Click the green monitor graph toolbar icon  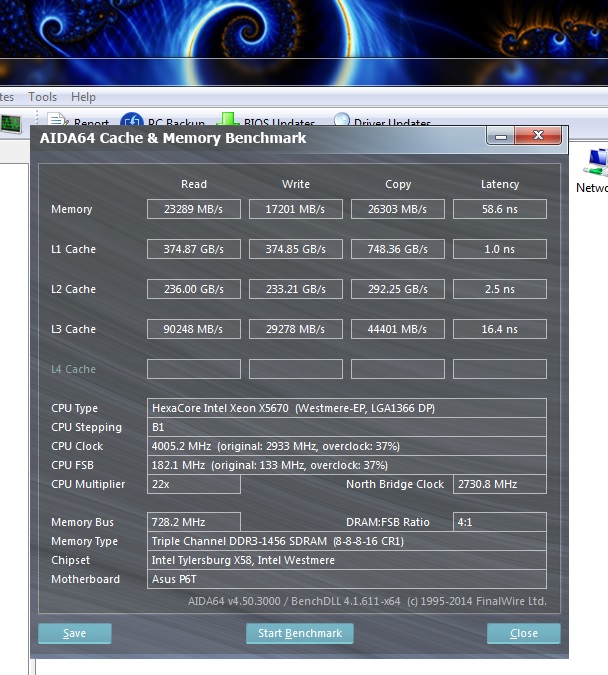point(10,124)
